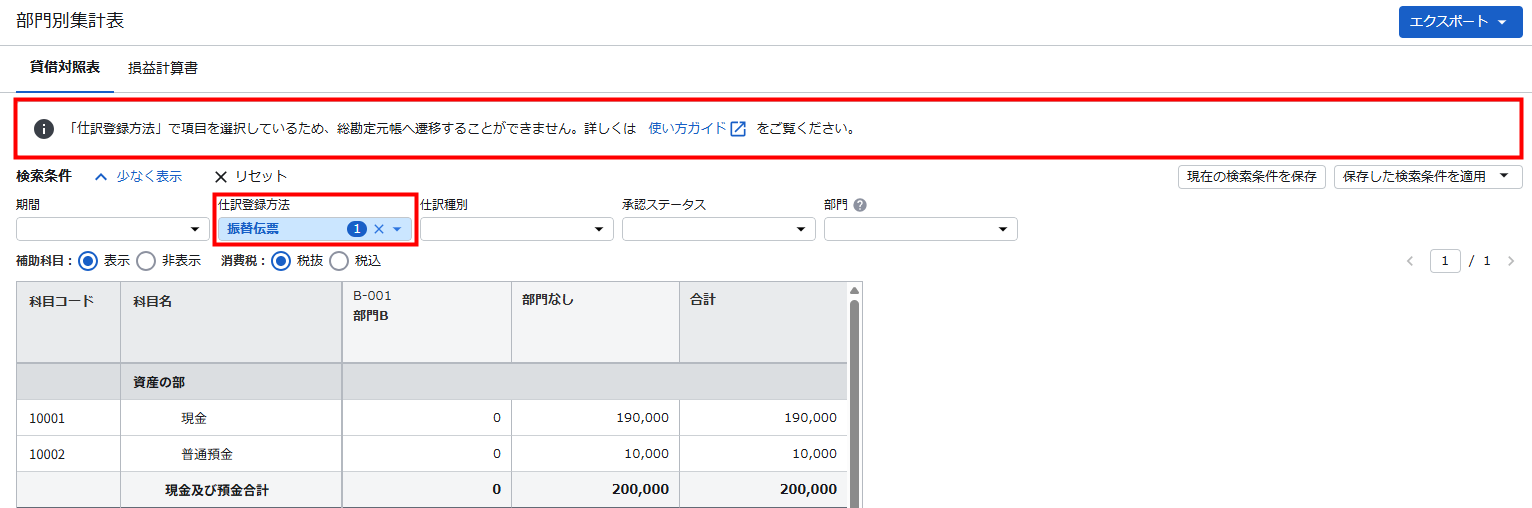Viewport: 1532px width, 508px height.
Task: Click 現在の検索条件を保存 button
Action: click(1251, 177)
